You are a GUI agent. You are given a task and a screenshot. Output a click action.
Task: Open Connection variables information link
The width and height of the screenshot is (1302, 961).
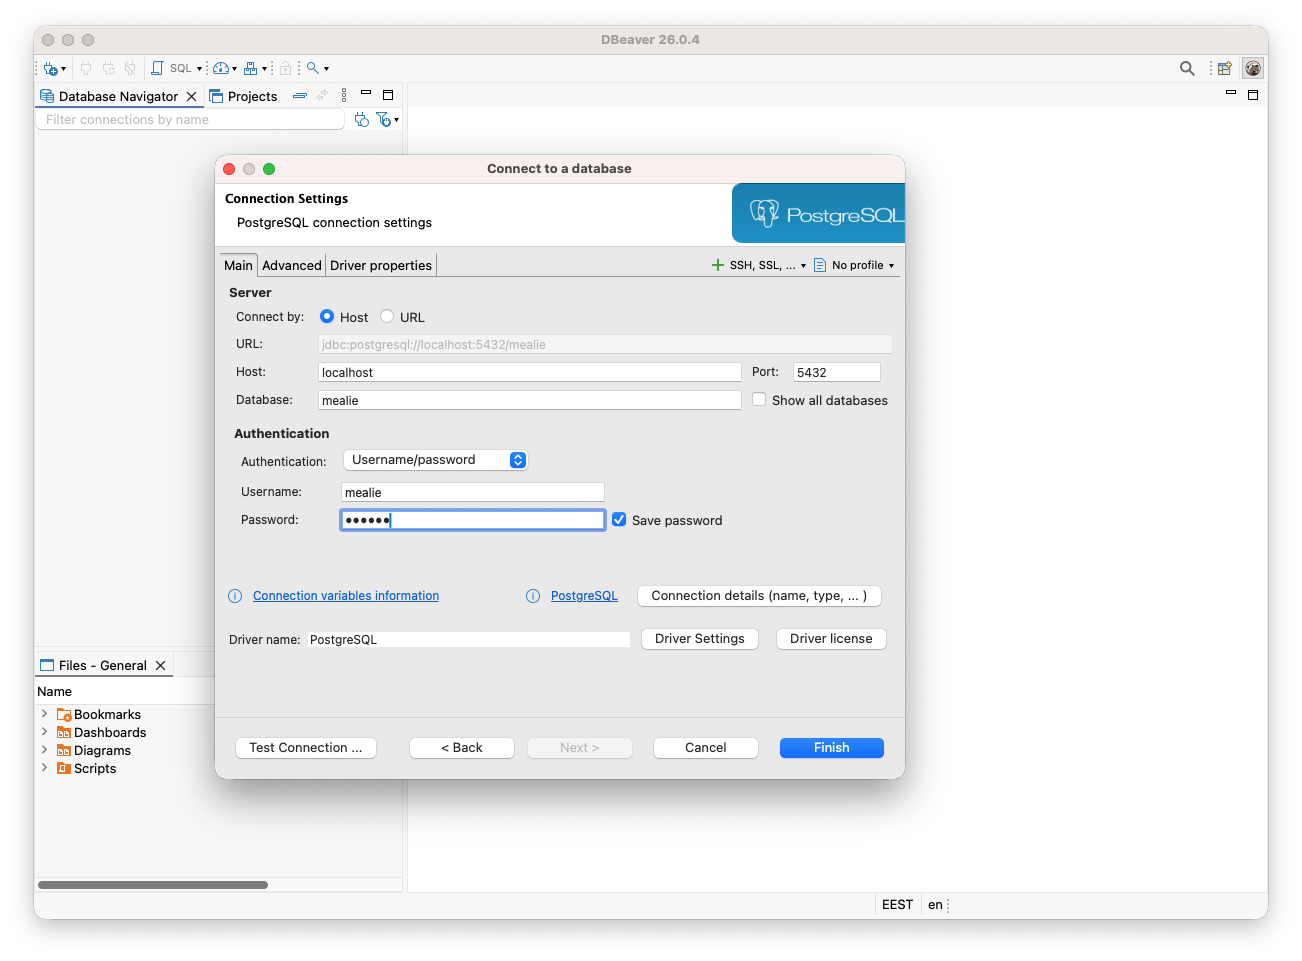[x=346, y=596]
